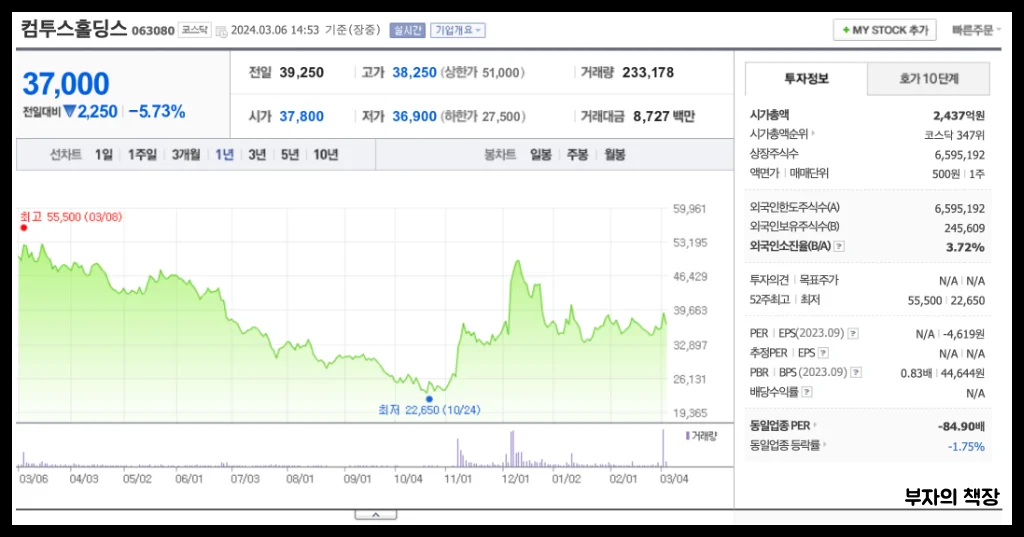This screenshot has height=537, width=1024.
Task: Click the 외국인소진율 value 3.72%
Action: 965,248
